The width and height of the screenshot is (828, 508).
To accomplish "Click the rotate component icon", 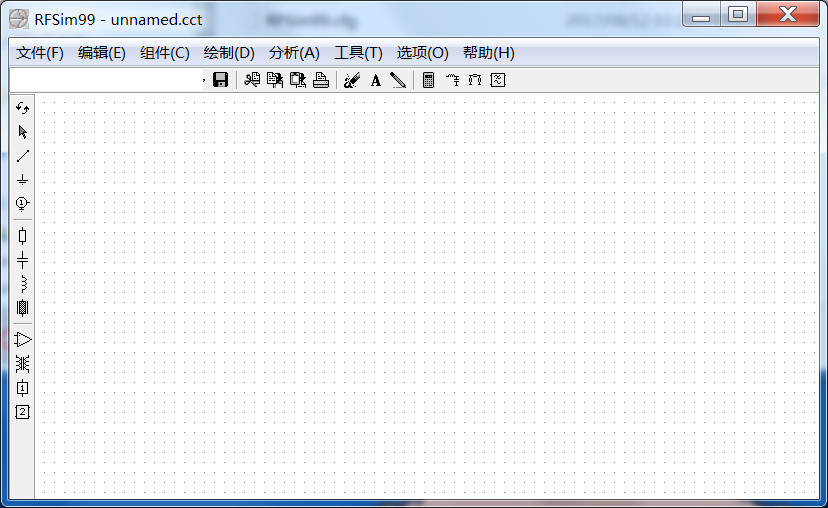I will [22, 108].
